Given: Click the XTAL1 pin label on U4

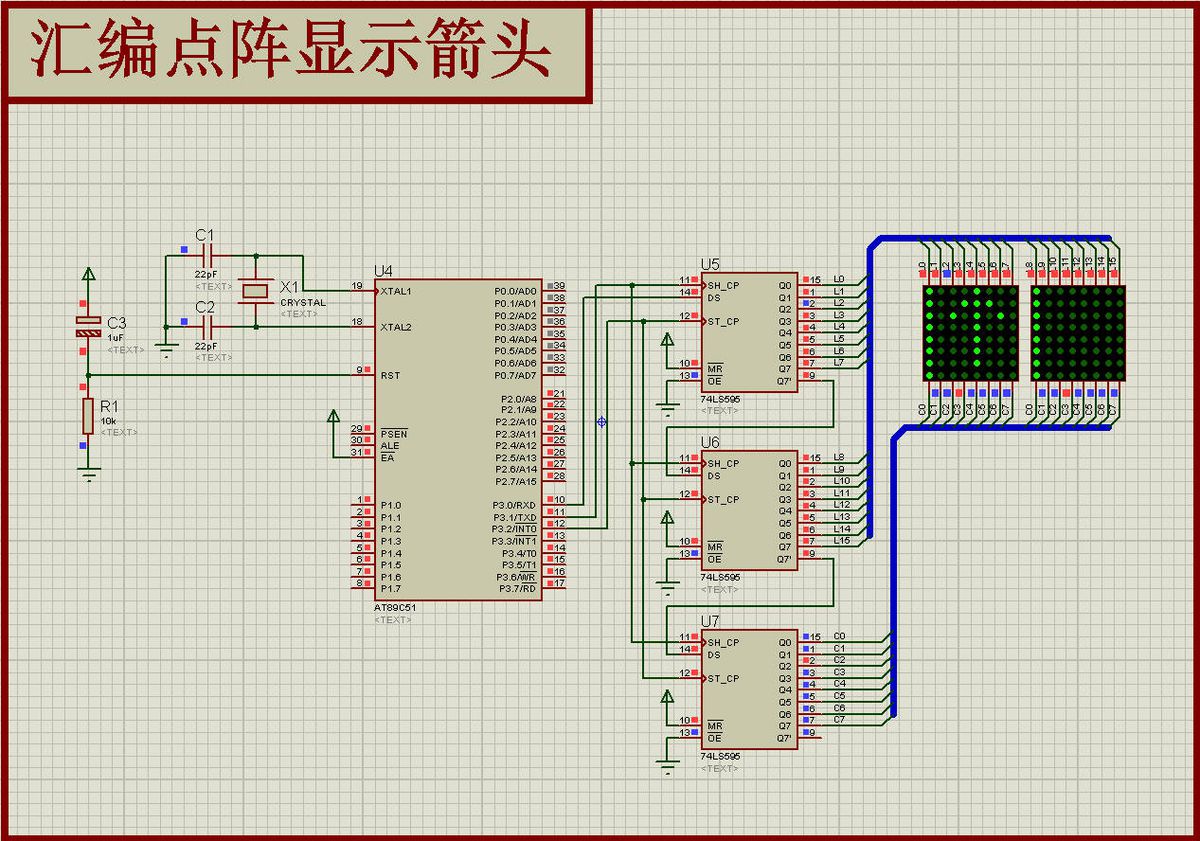Looking at the screenshot, I should pos(395,291).
